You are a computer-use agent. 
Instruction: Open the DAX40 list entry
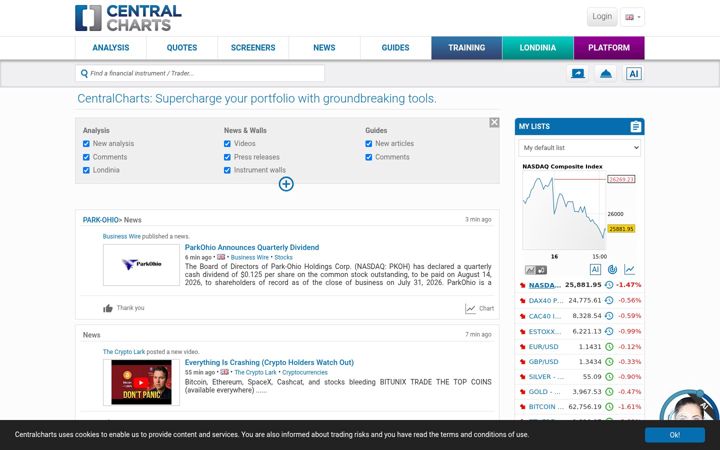(x=546, y=301)
